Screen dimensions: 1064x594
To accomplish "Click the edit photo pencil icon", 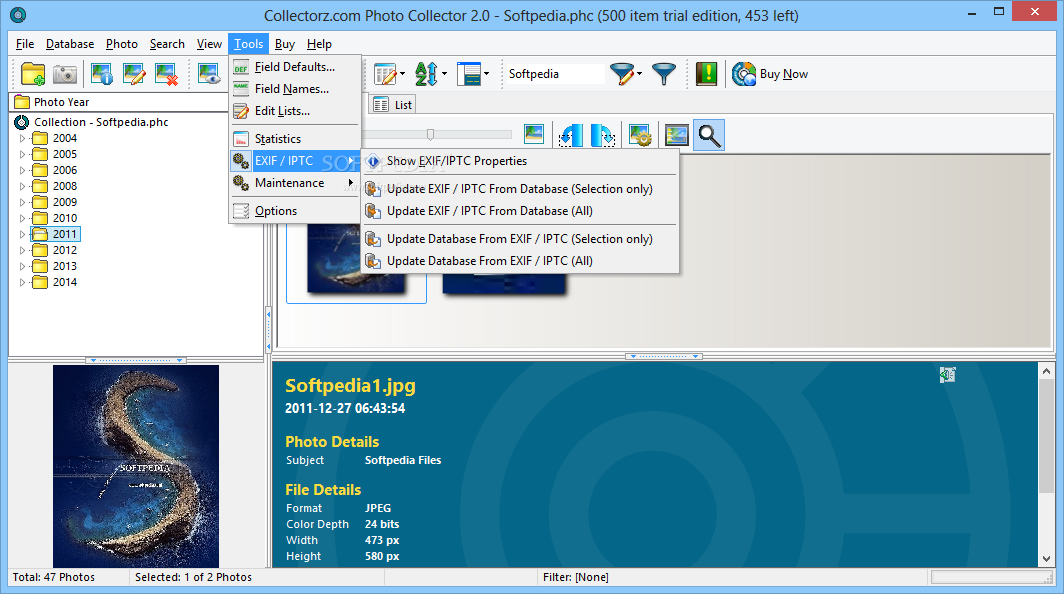I will (x=134, y=74).
